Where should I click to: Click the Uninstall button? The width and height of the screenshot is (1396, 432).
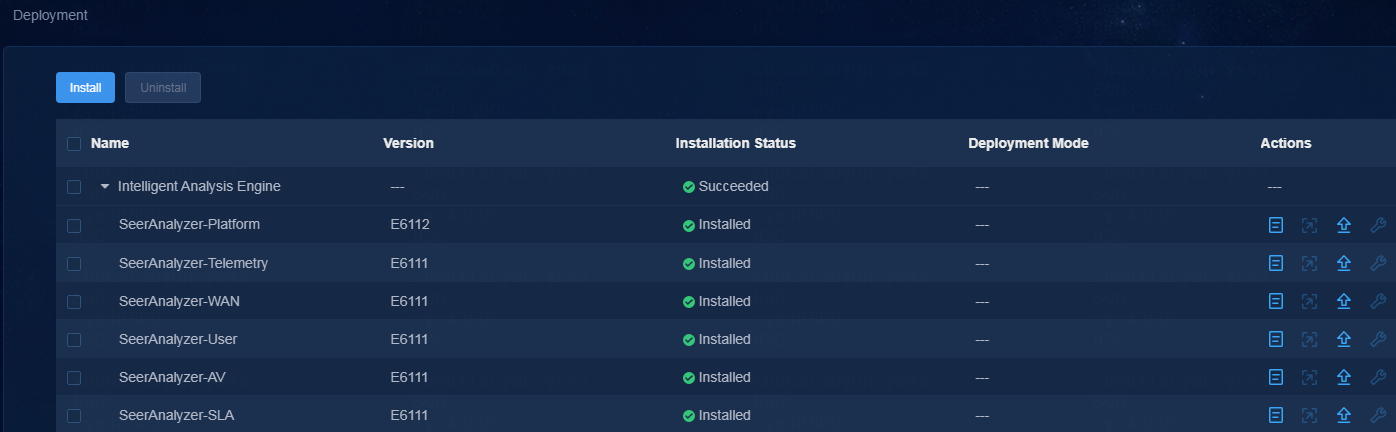click(x=163, y=87)
